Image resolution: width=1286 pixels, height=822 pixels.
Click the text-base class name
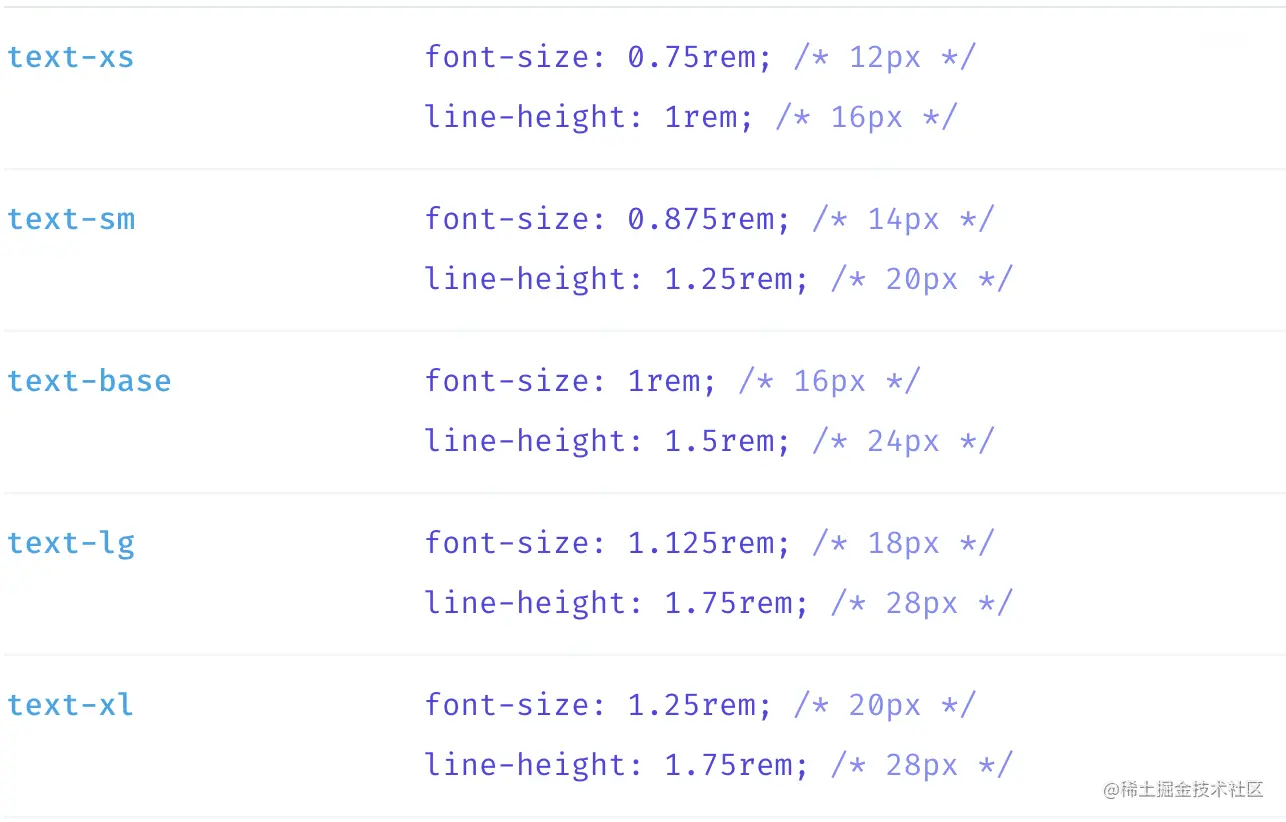(89, 381)
